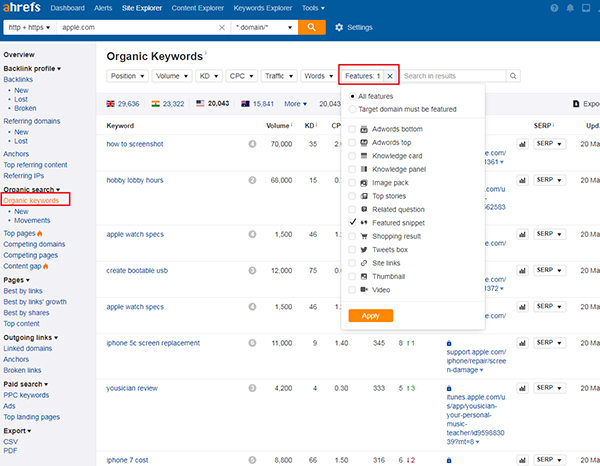Clear the Features filter with X
The width and height of the screenshot is (600, 466).
point(390,75)
